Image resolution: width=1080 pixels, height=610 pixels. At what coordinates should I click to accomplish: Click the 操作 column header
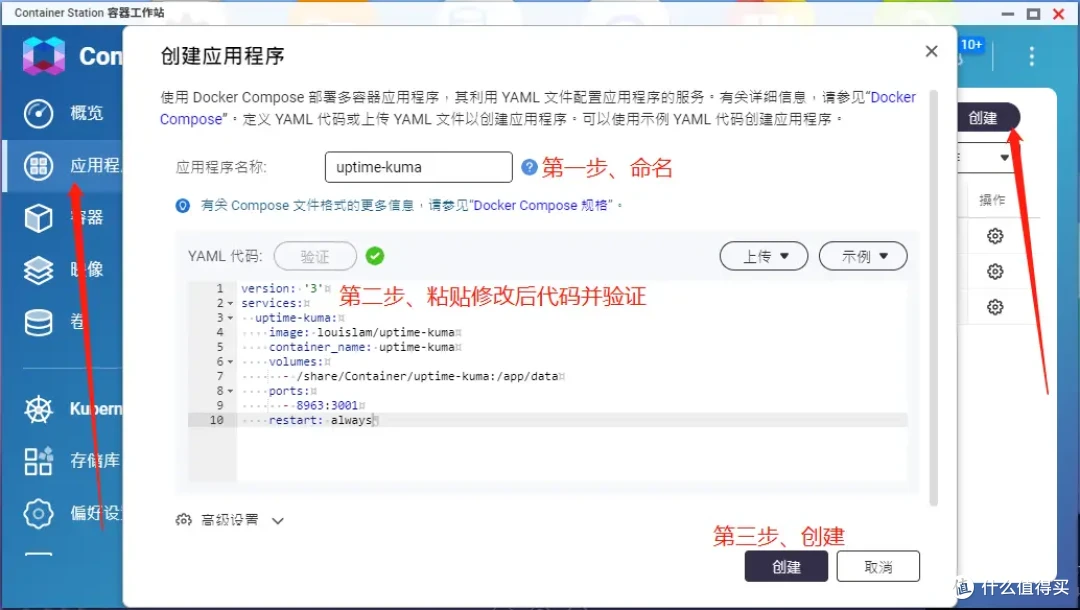point(992,200)
